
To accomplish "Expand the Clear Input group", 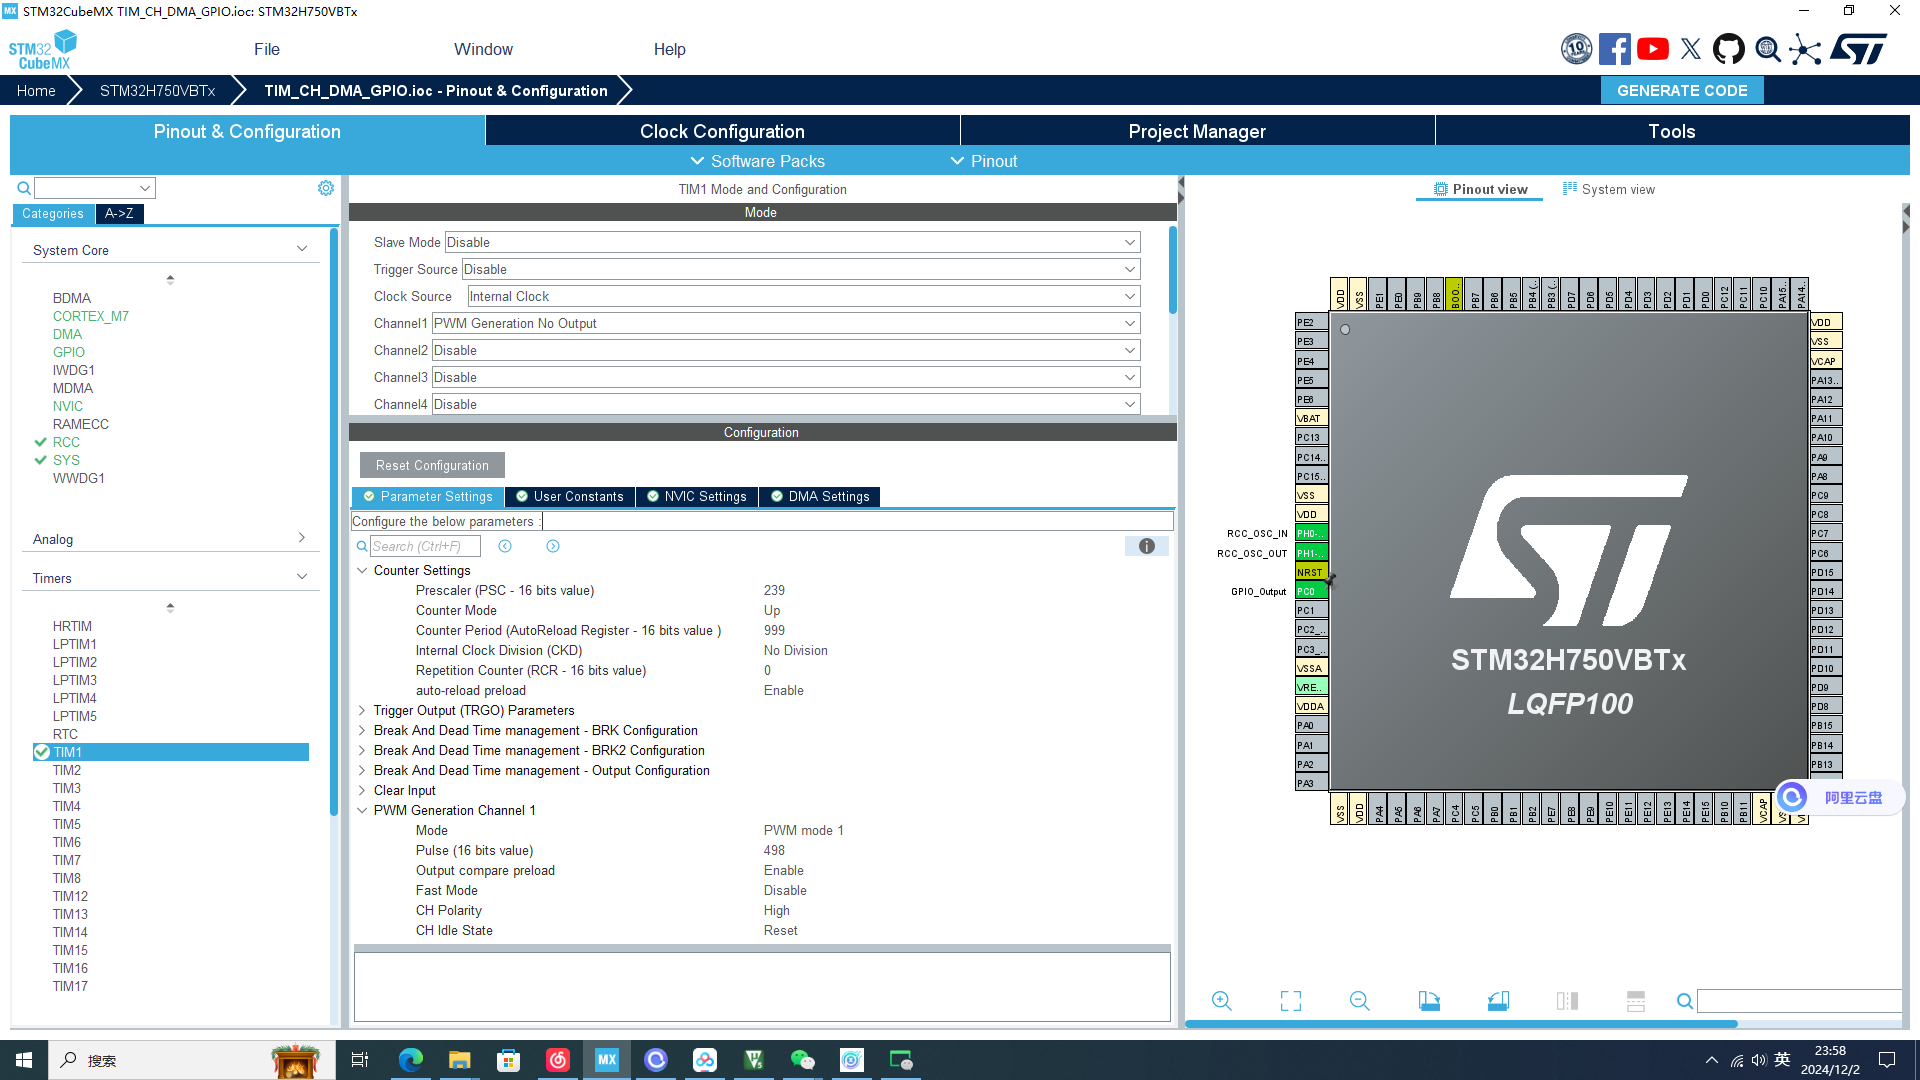I will [x=362, y=790].
